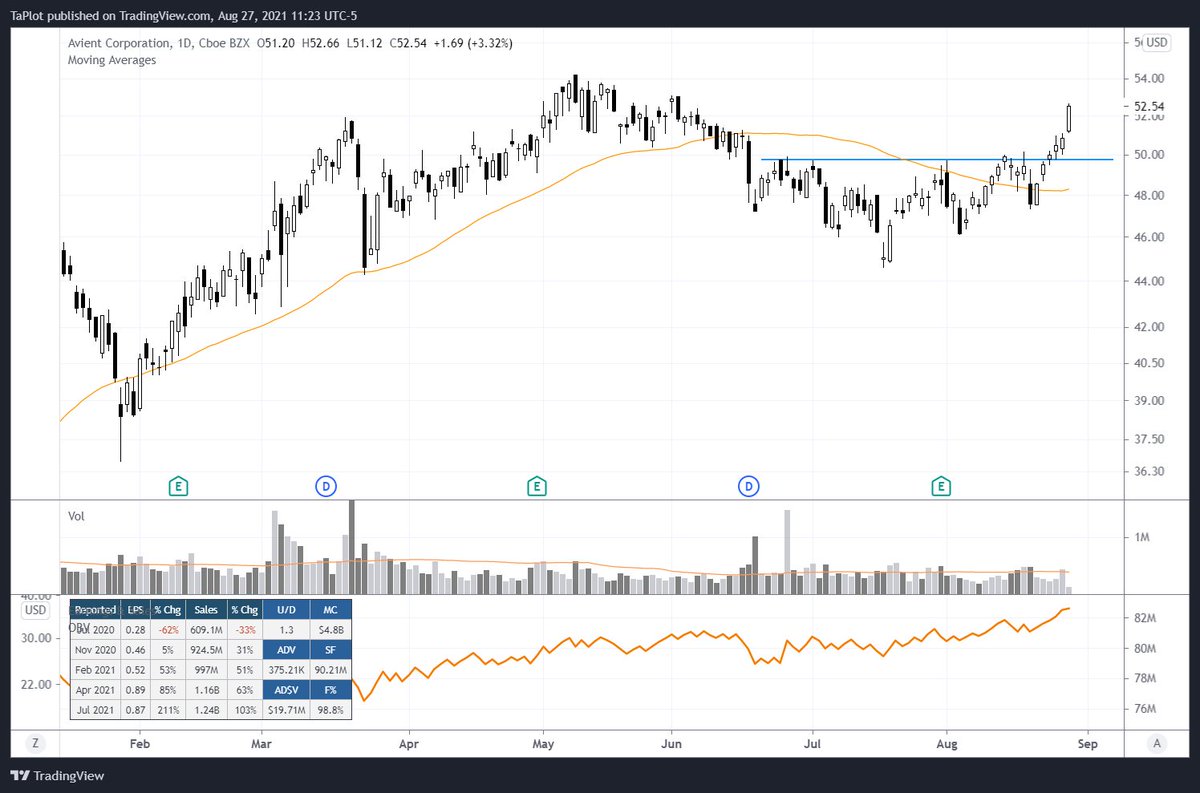The image size is (1200, 793).
Task: Click the 54.00 price axis label
Action: 1150,79
